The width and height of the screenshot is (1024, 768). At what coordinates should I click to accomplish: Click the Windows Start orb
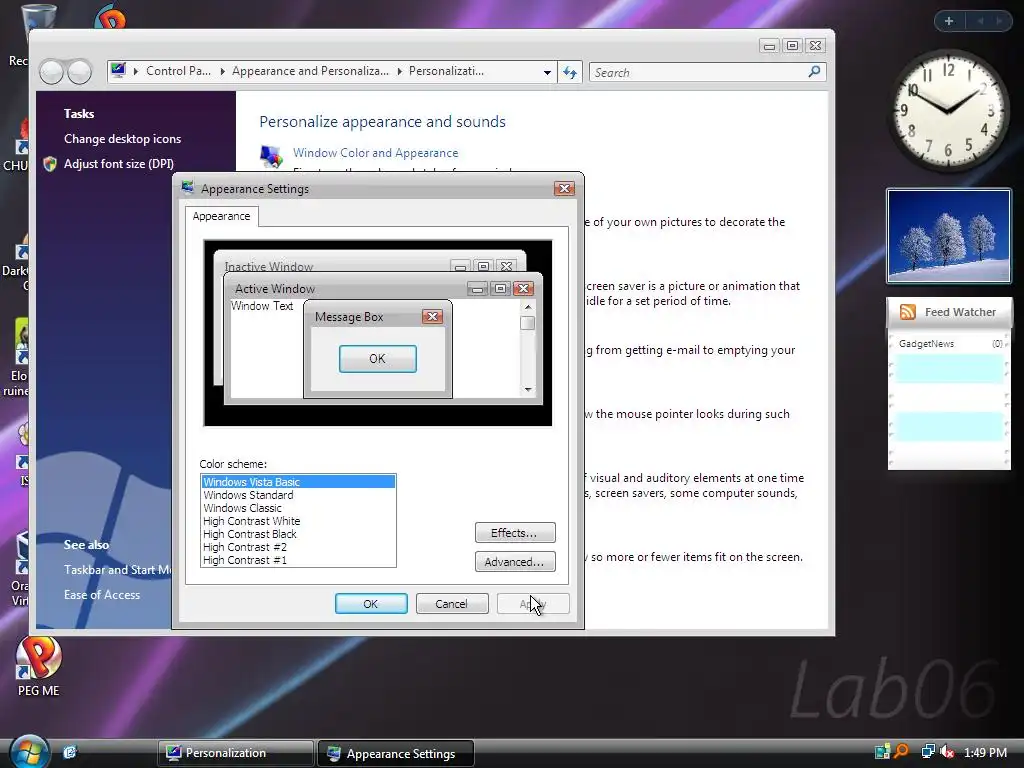[x=29, y=752]
